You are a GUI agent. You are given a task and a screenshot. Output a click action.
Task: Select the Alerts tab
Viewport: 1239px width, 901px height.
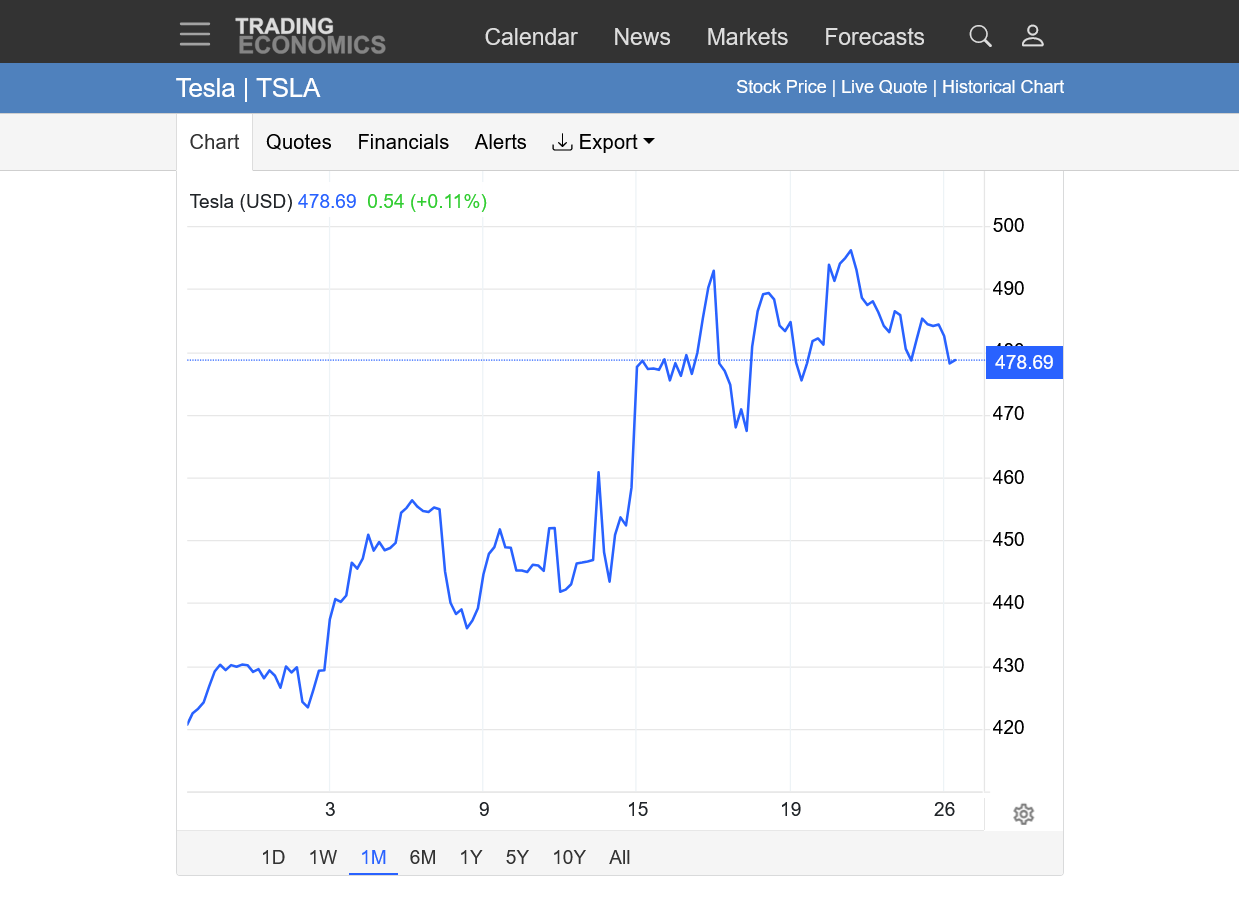500,142
